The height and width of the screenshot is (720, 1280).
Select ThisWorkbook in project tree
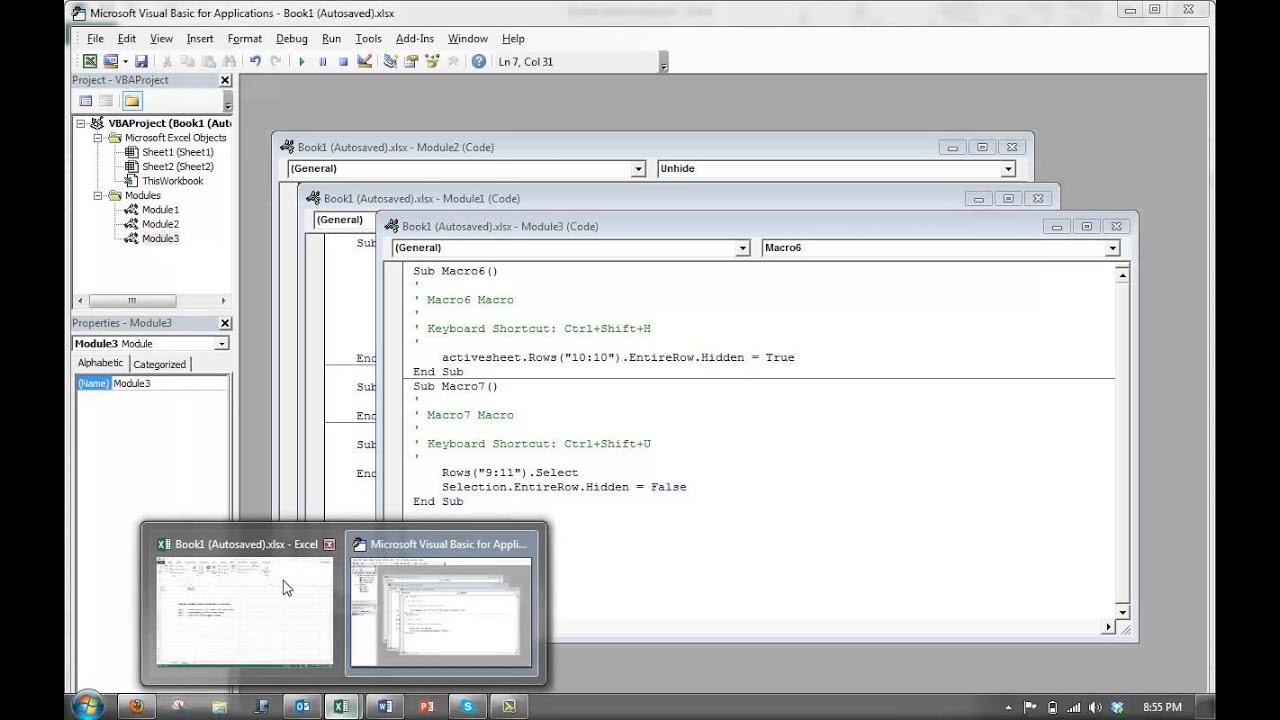tap(172, 181)
